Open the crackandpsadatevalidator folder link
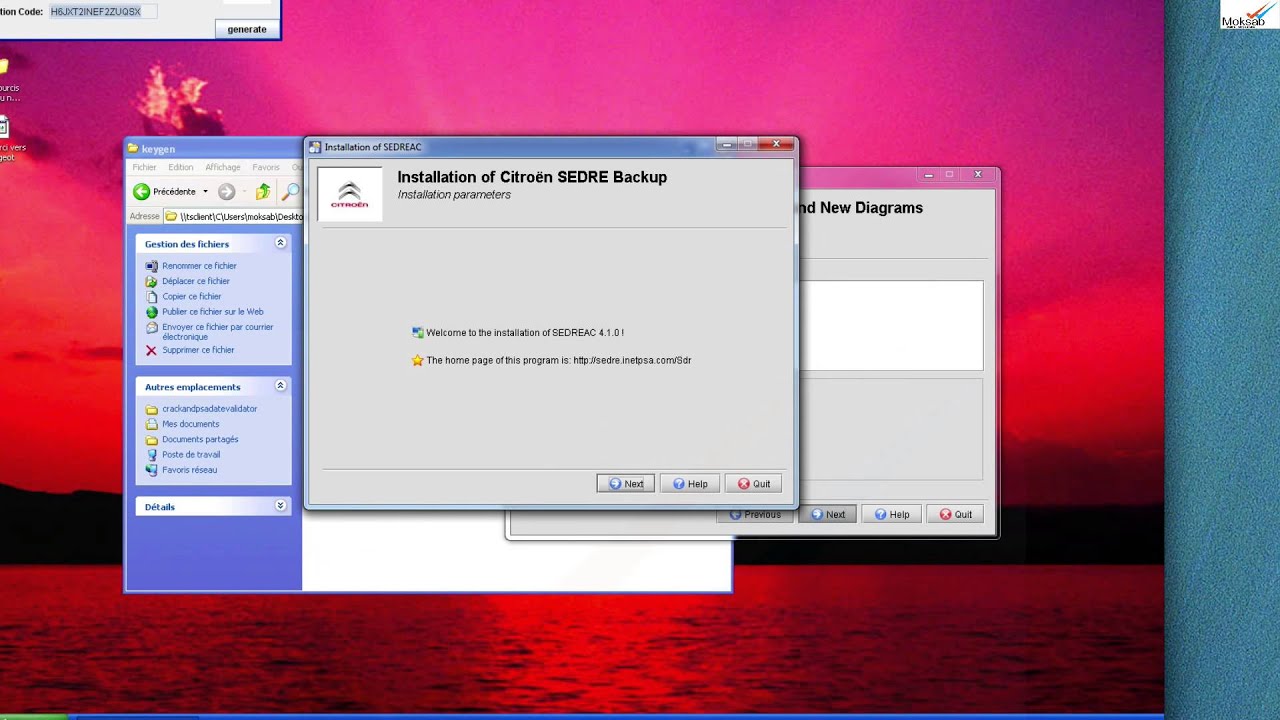Viewport: 1280px width, 720px height. (209, 409)
